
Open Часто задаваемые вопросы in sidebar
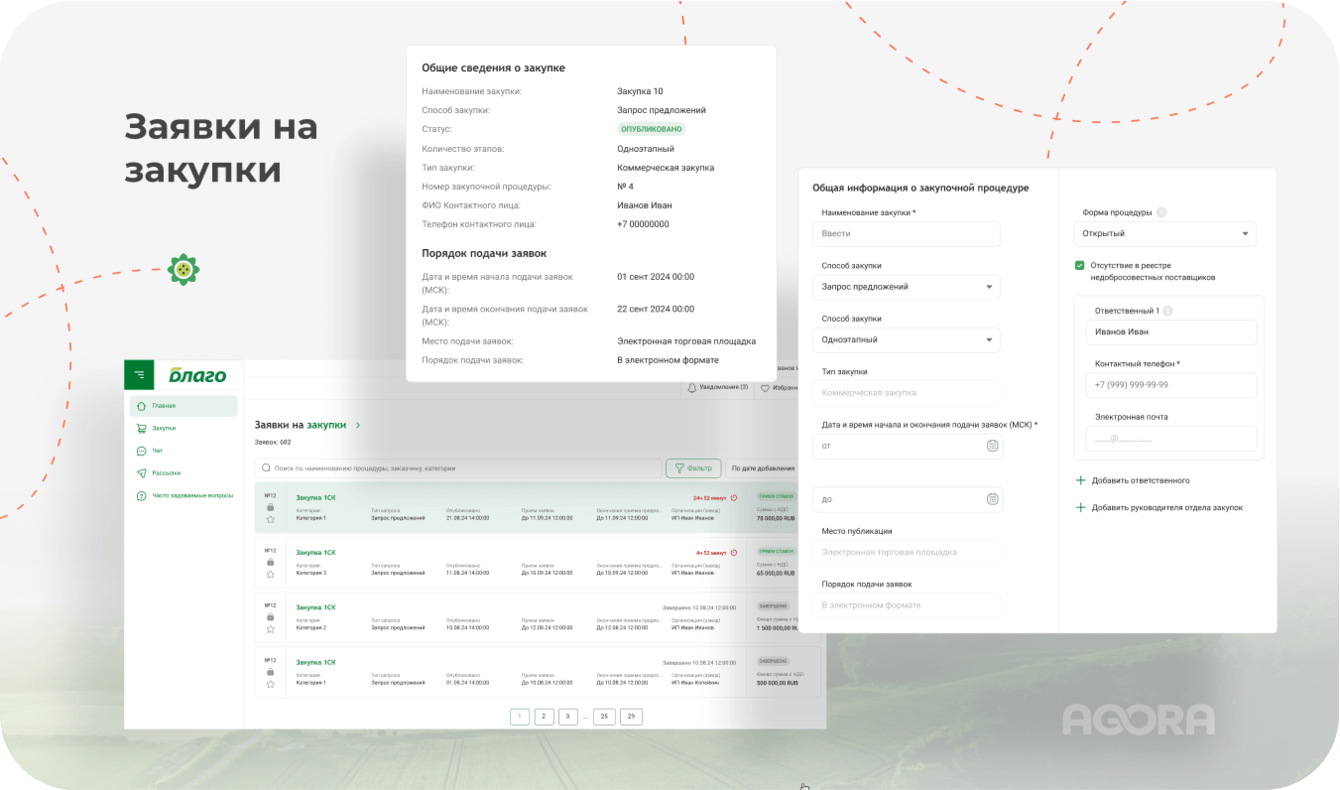pyautogui.click(x=184, y=495)
